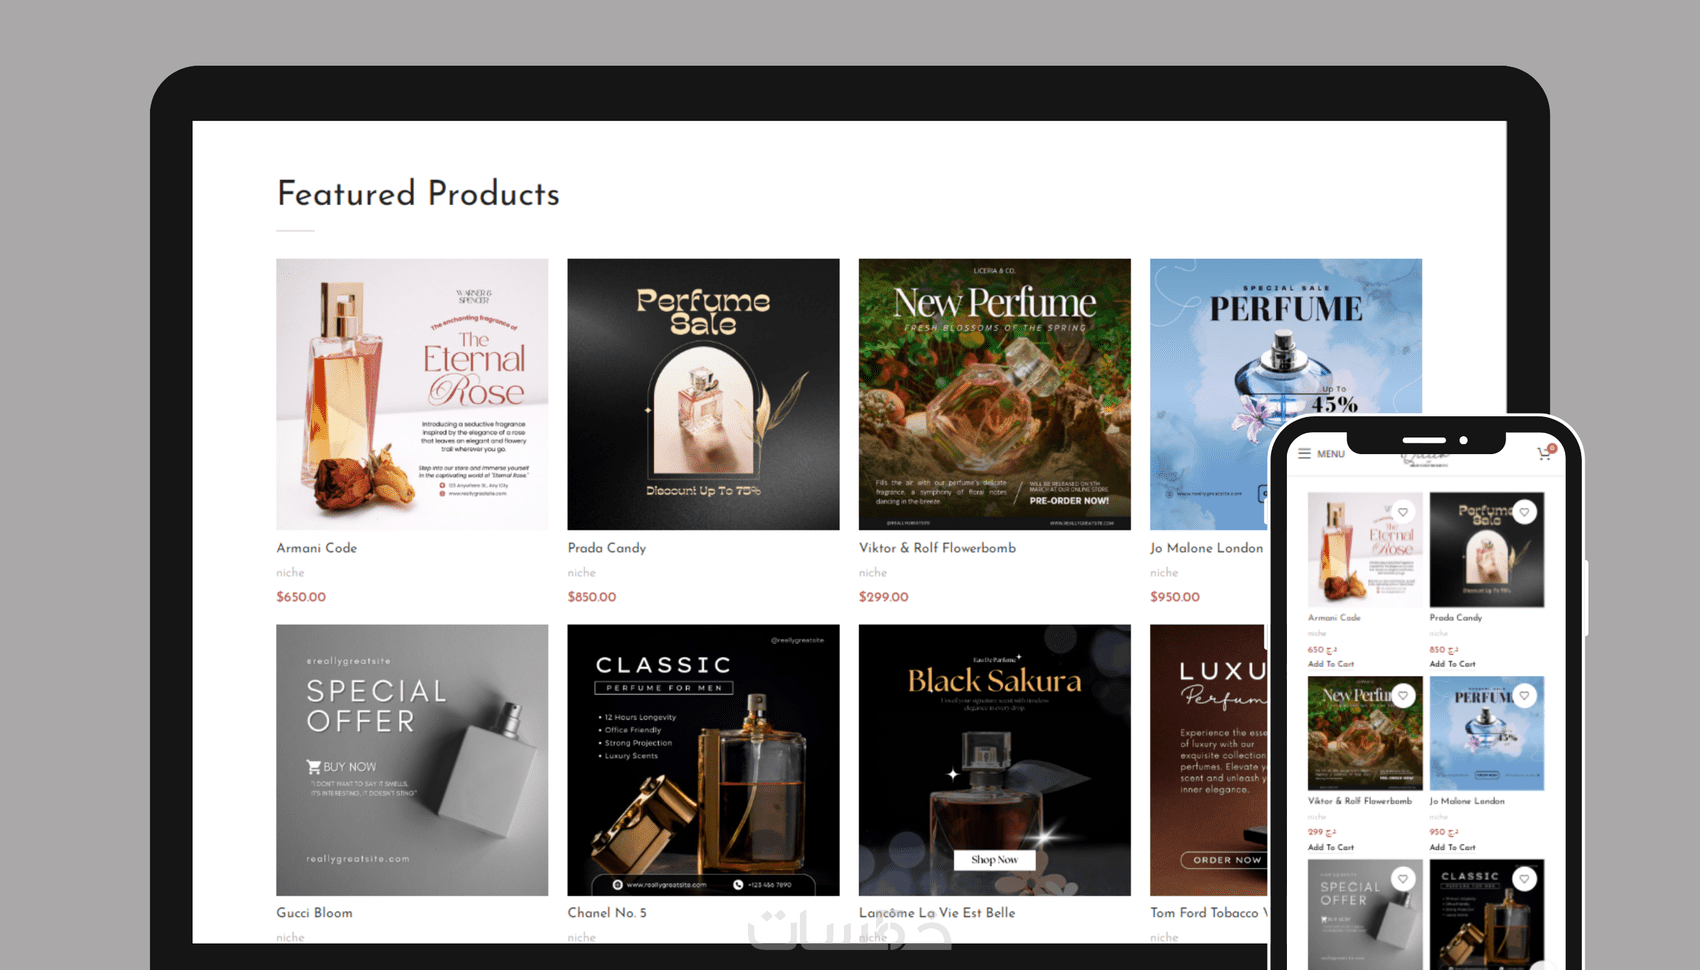
Task: Open the Perfume Sale product image on tablet
Action: pos(703,394)
